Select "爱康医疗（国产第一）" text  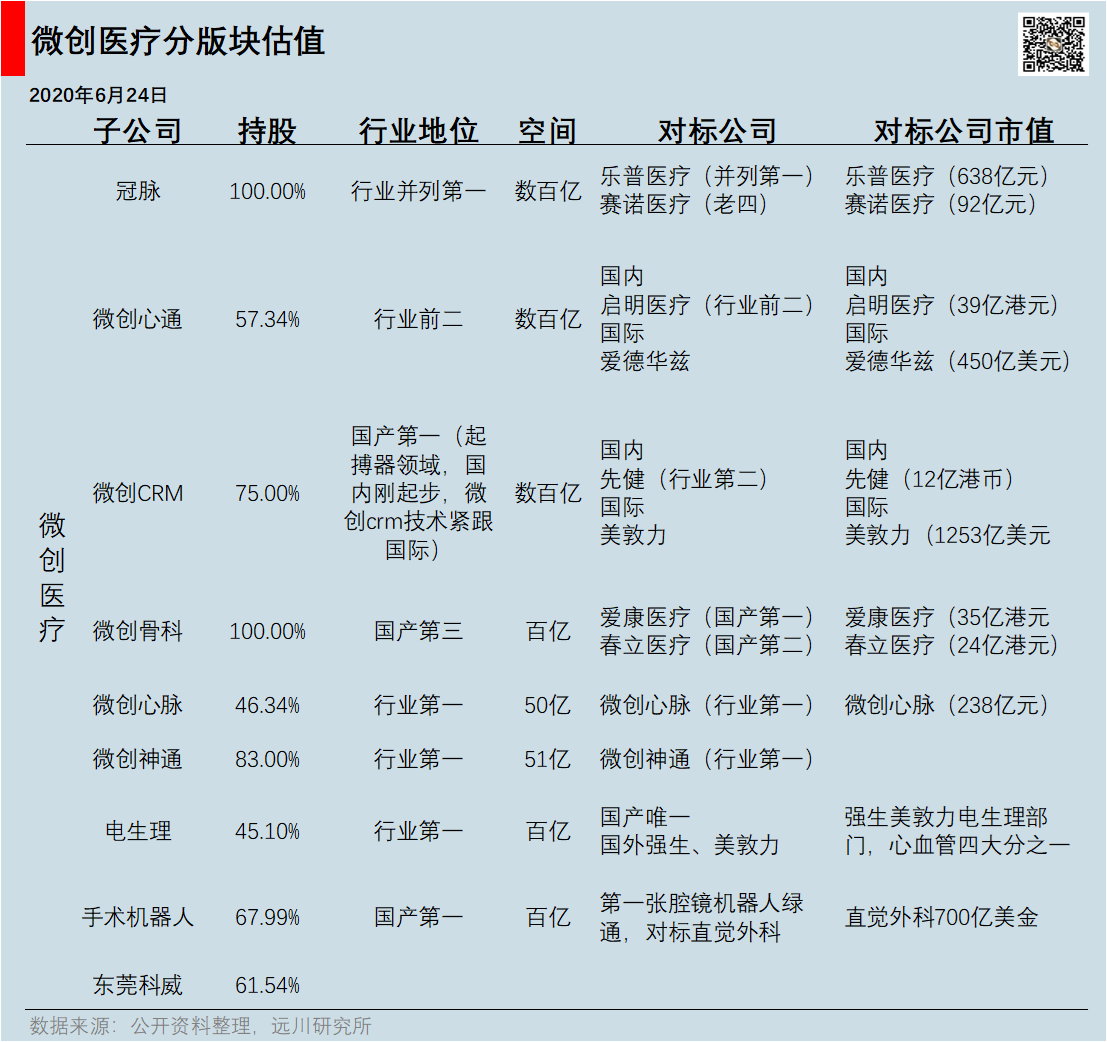click(x=707, y=617)
